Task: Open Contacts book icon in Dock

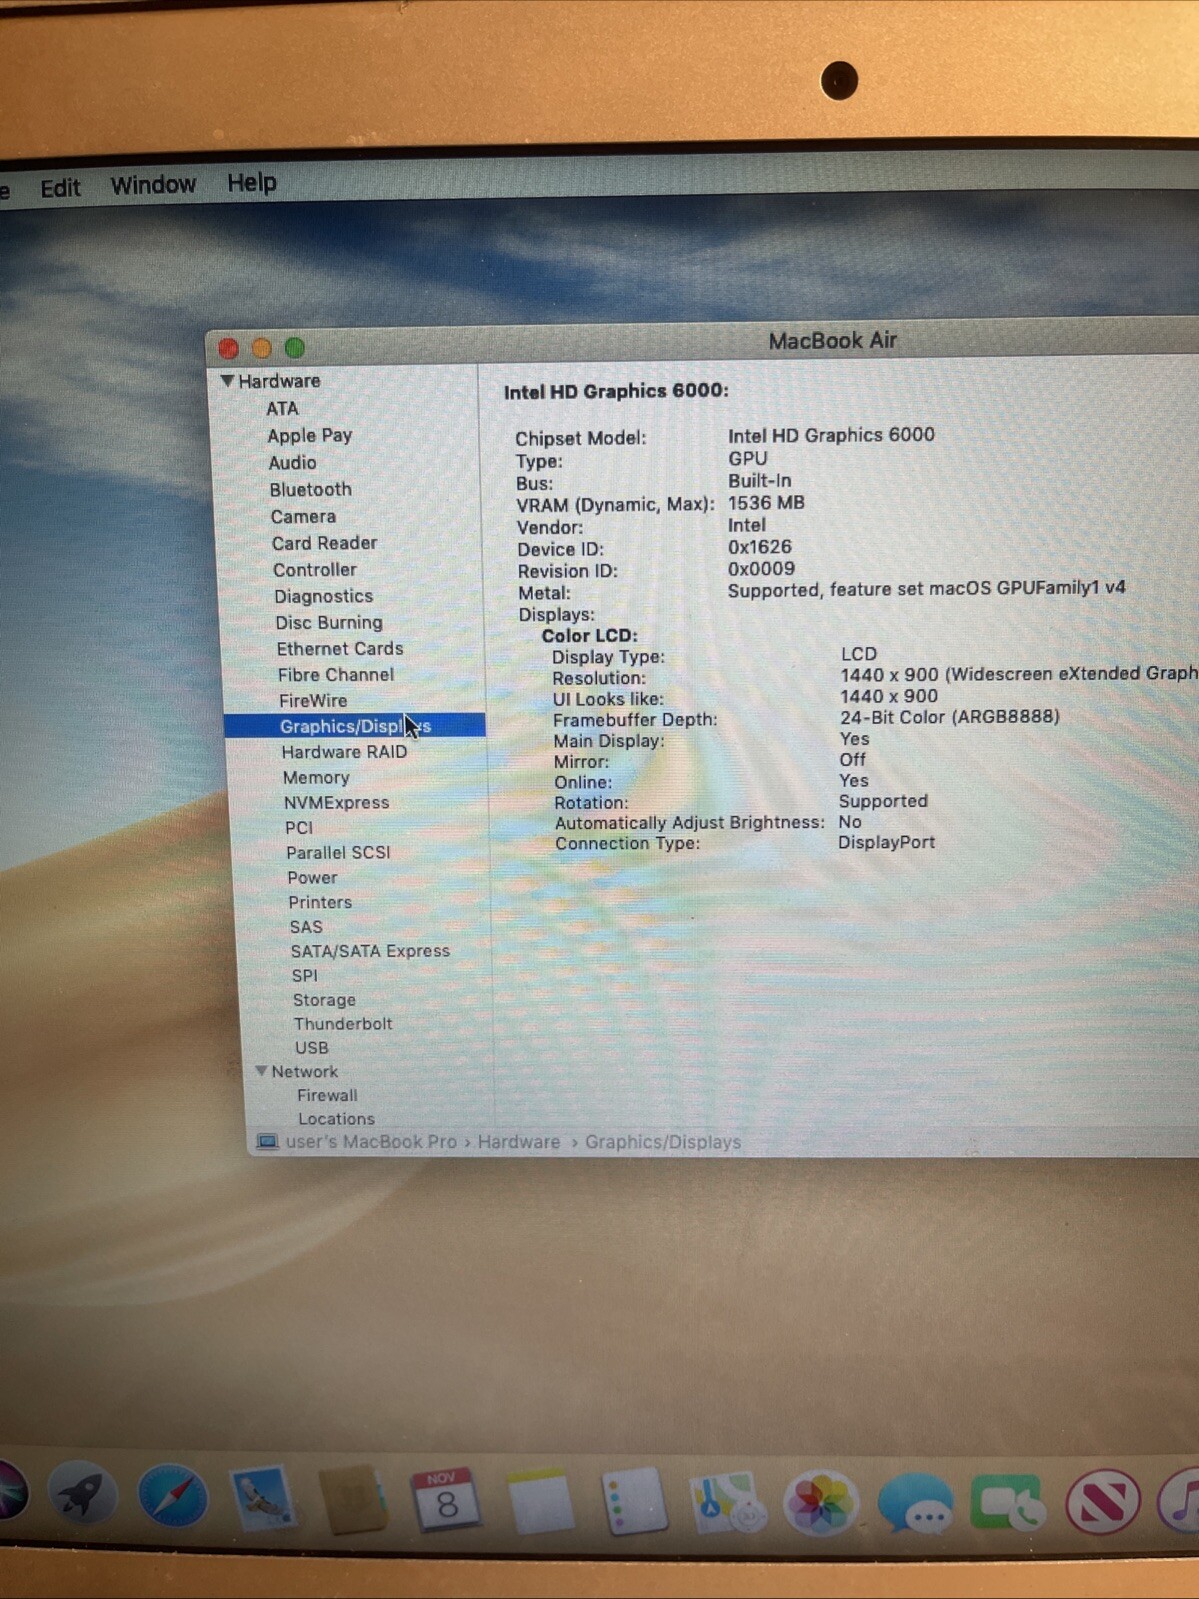Action: tap(352, 1500)
